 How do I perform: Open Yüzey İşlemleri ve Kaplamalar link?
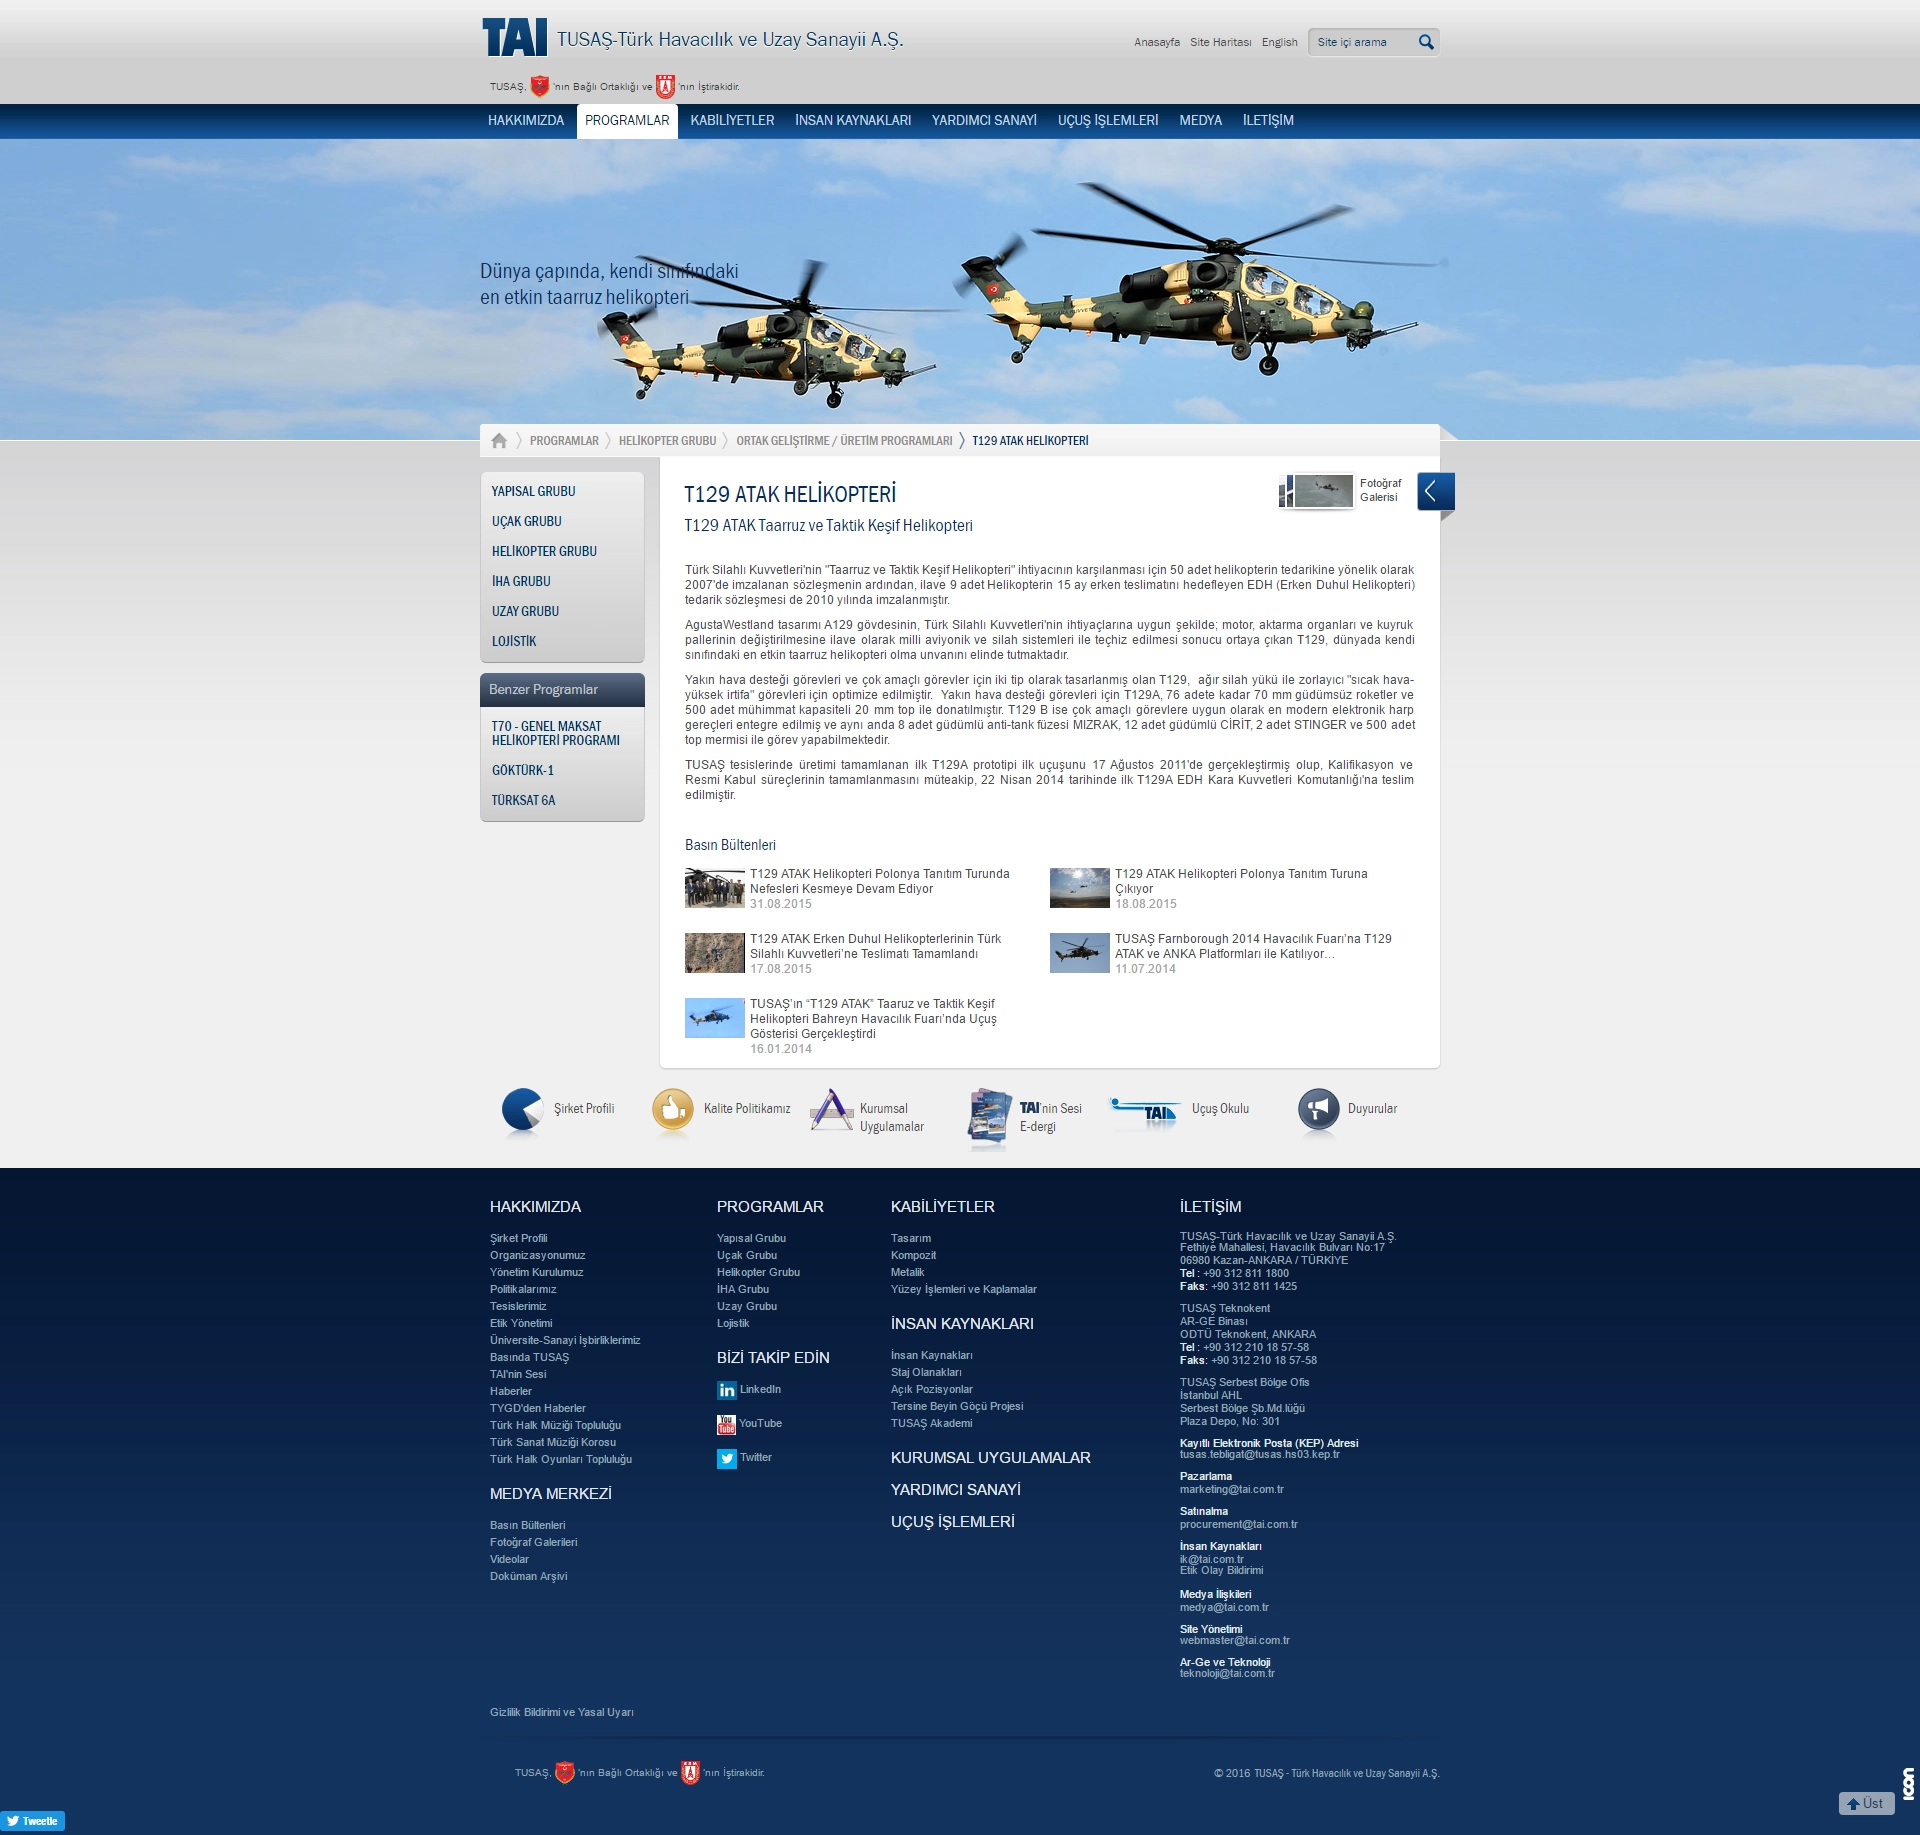point(963,1290)
